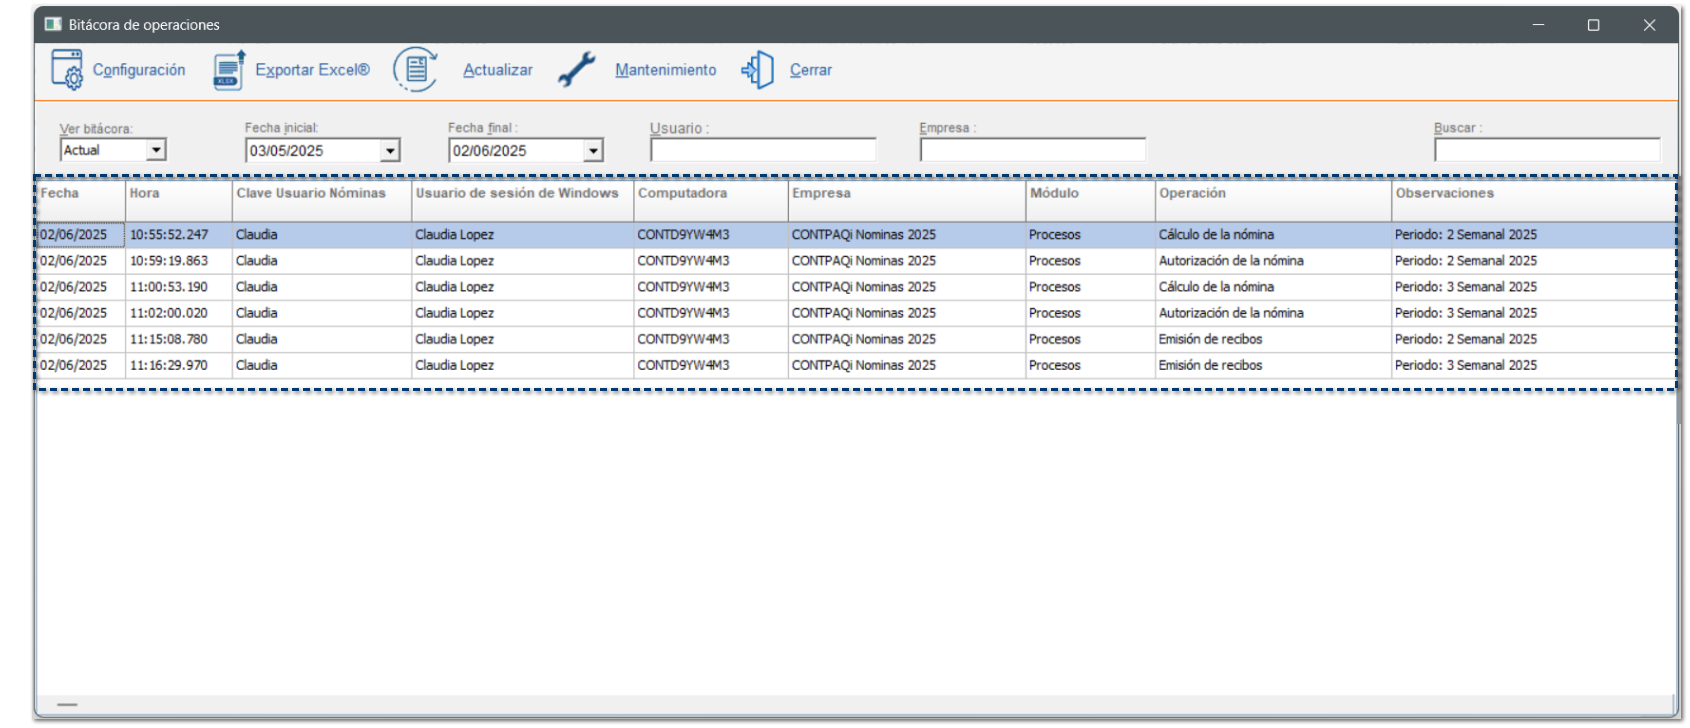Image resolution: width=1690 pixels, height=728 pixels.
Task: Maximize the Bitácora de operaciones window
Action: tap(1593, 25)
